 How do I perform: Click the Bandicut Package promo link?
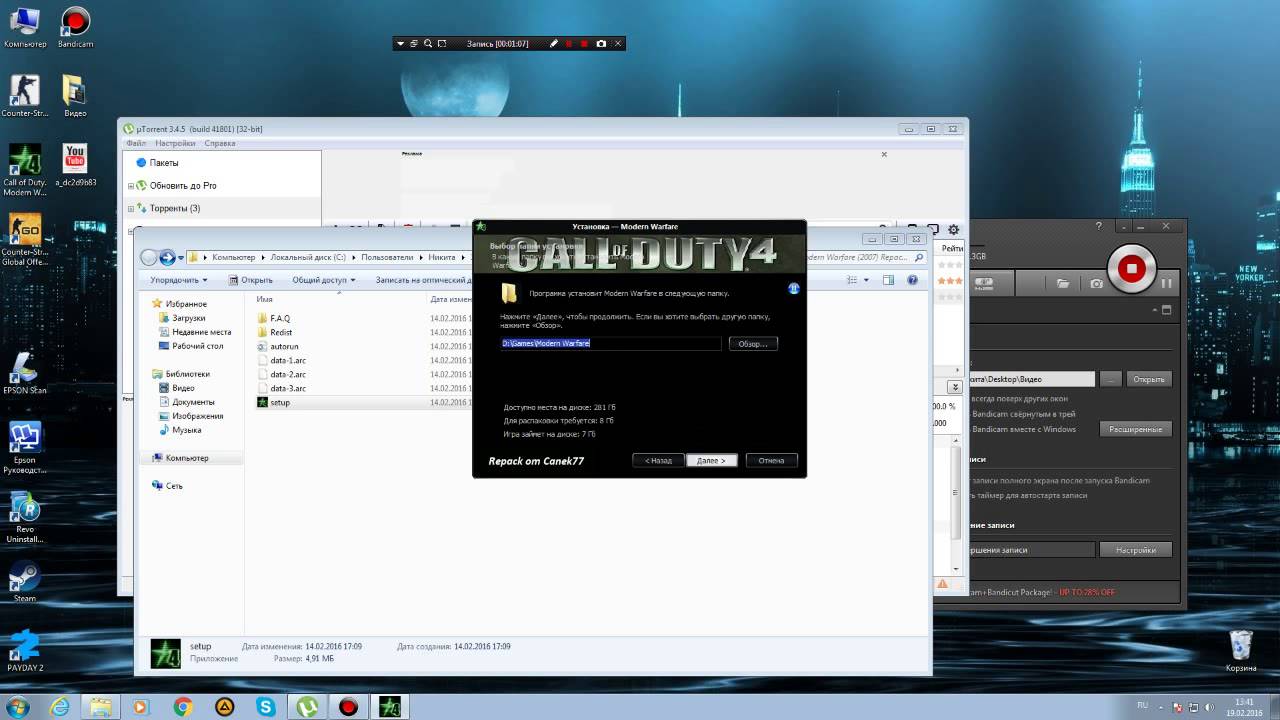pos(1042,592)
